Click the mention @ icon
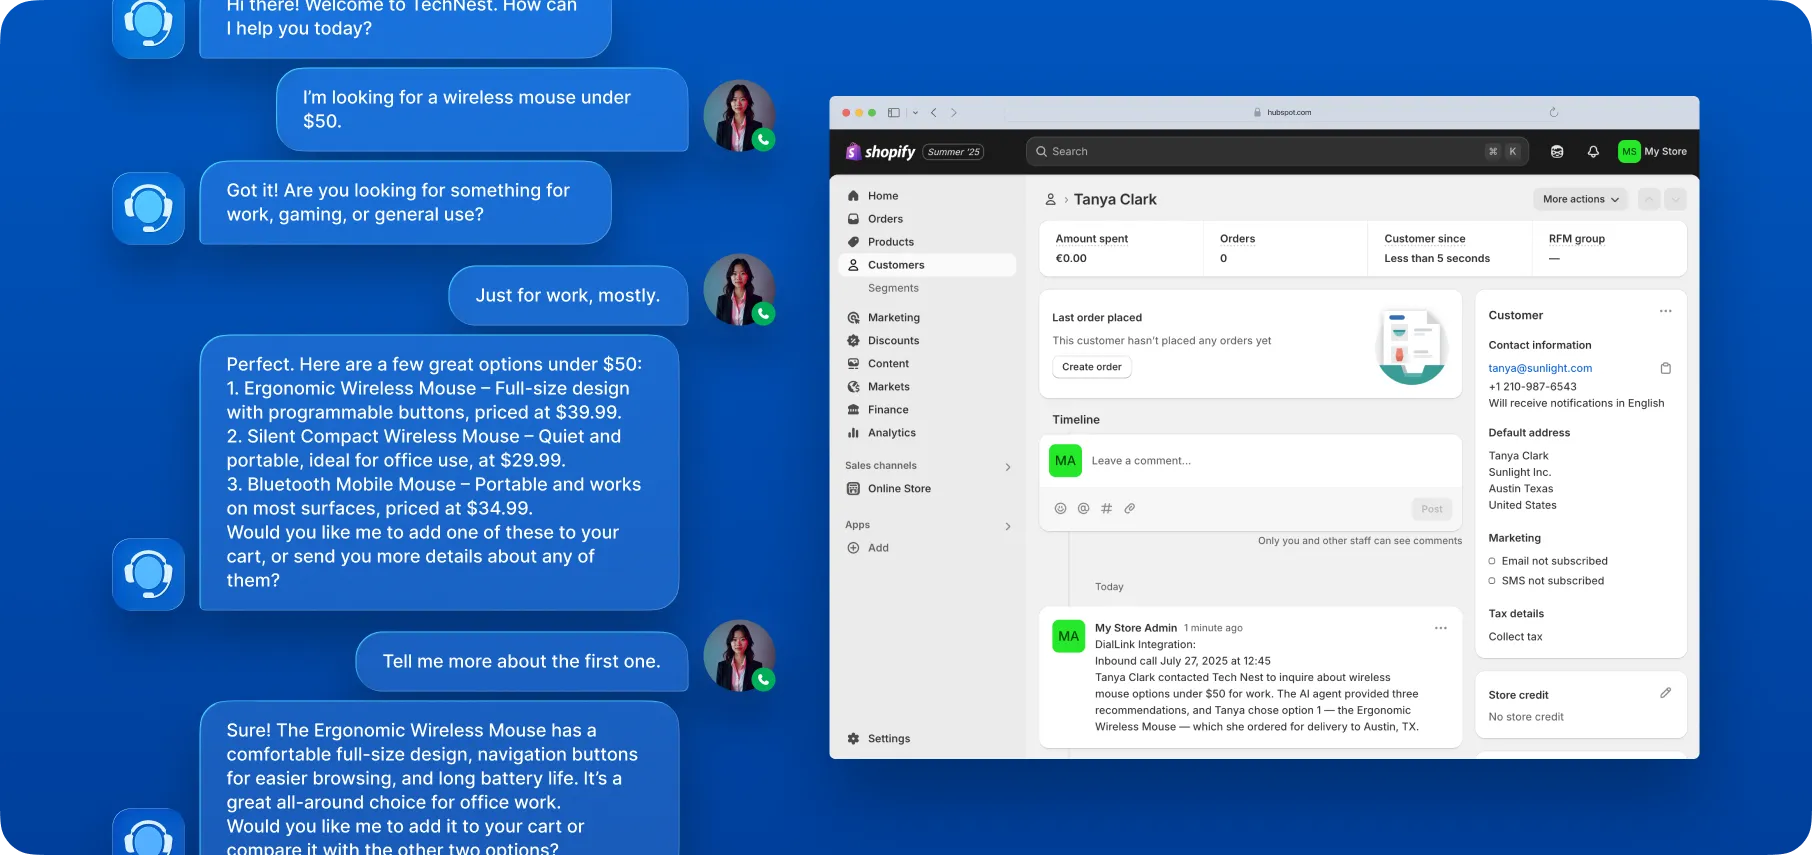 [x=1083, y=509]
